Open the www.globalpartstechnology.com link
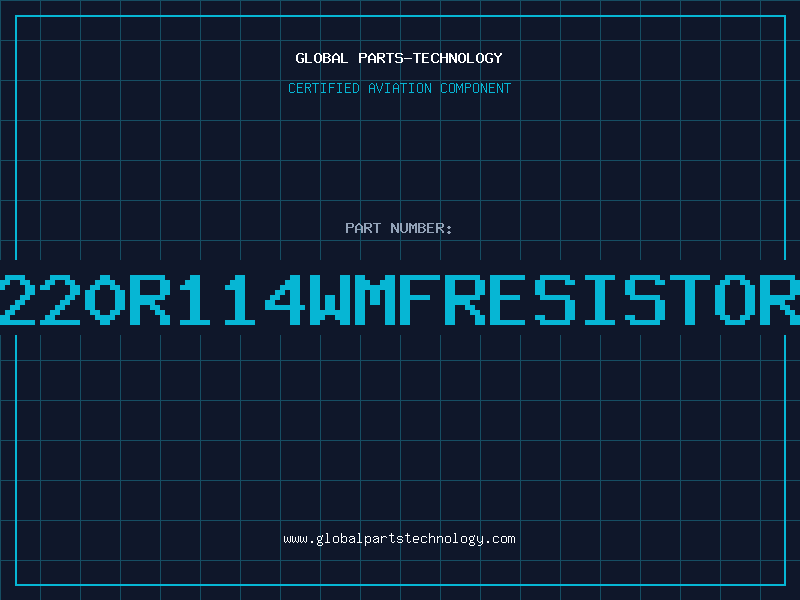This screenshot has height=600, width=800. click(x=399, y=539)
